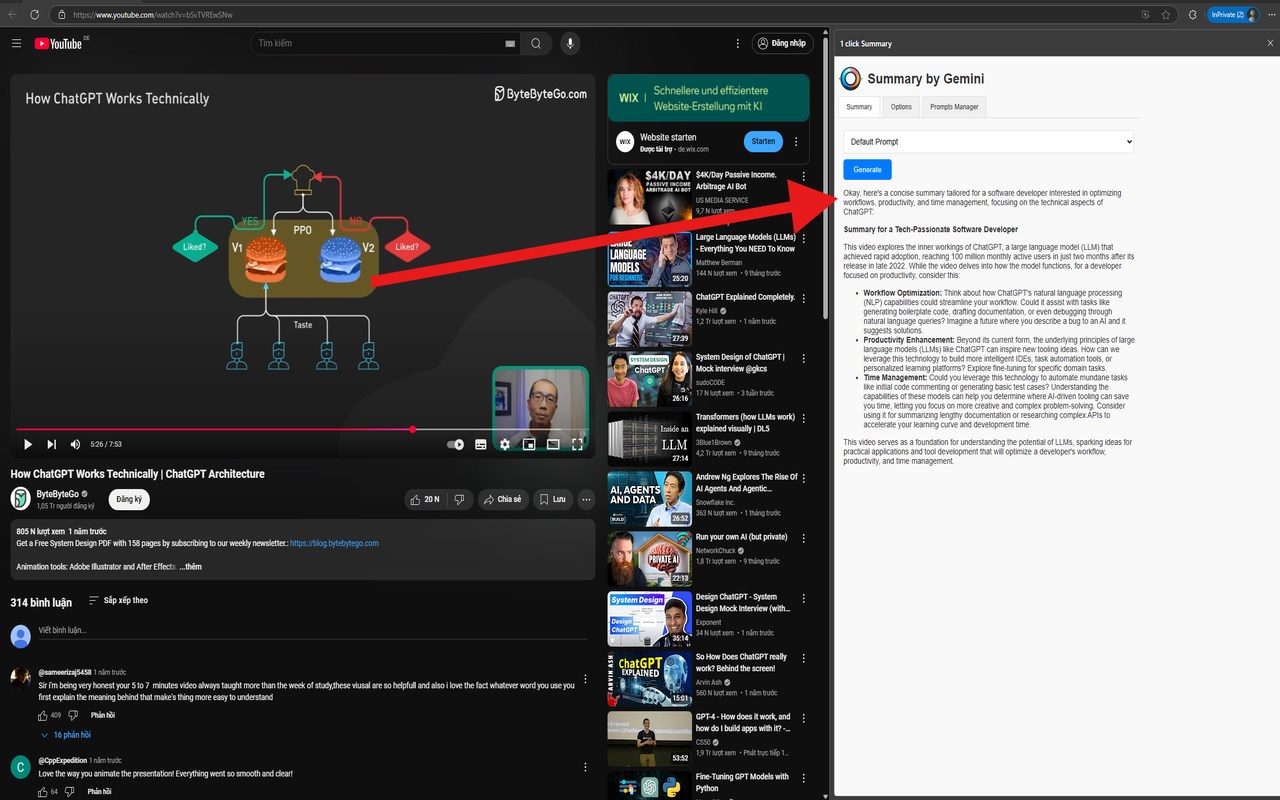Viewport: 1280px width, 800px height.
Task: Switch to miniplayer mode
Action: pyautogui.click(x=529, y=444)
